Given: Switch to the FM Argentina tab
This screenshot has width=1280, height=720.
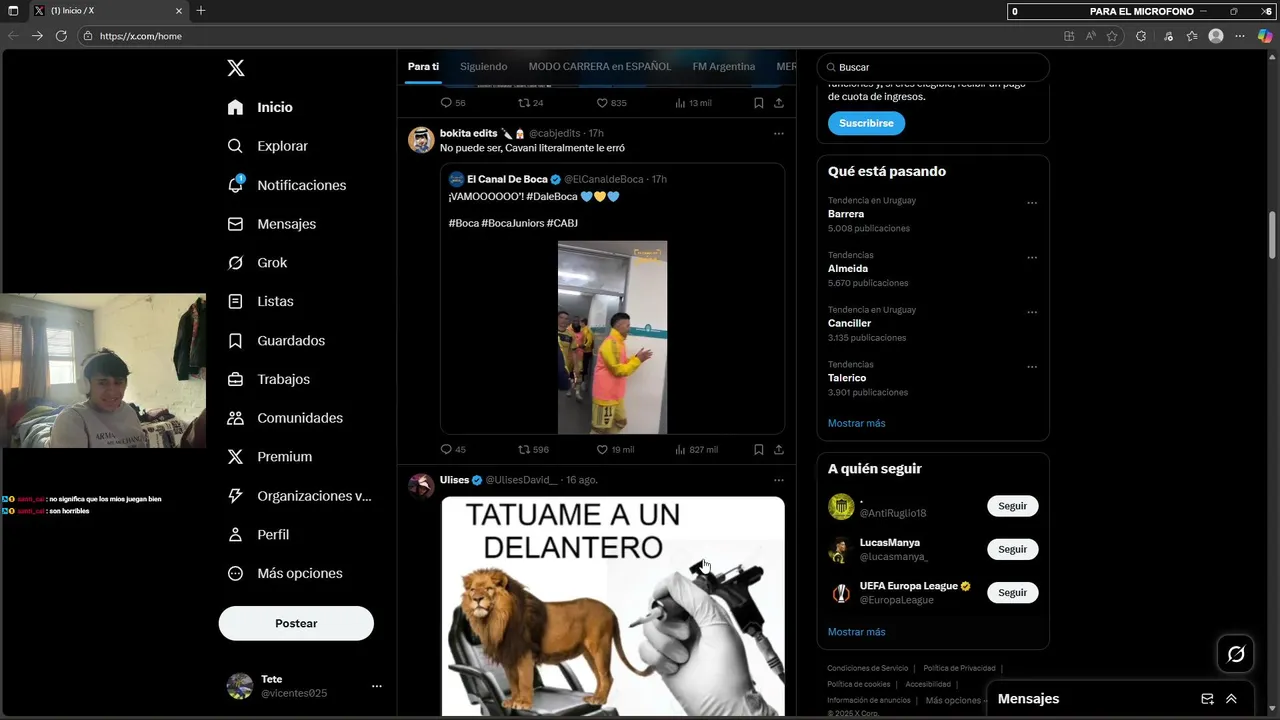Looking at the screenshot, I should 724,67.
